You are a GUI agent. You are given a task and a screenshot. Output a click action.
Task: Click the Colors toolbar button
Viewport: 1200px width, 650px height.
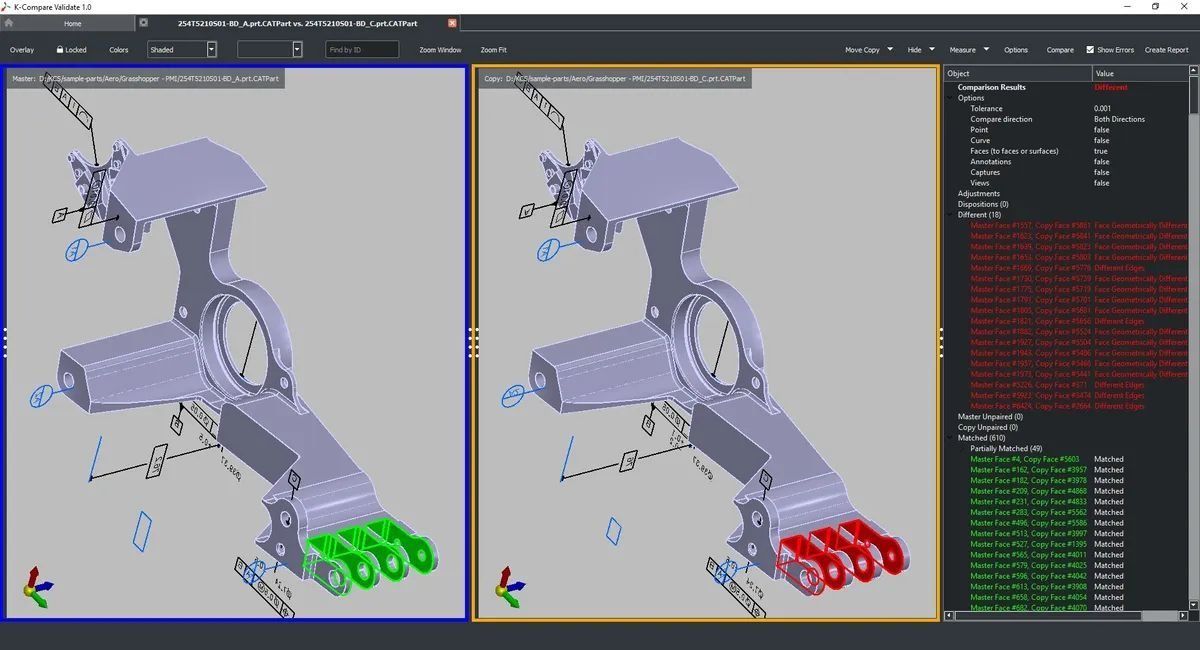click(x=119, y=50)
